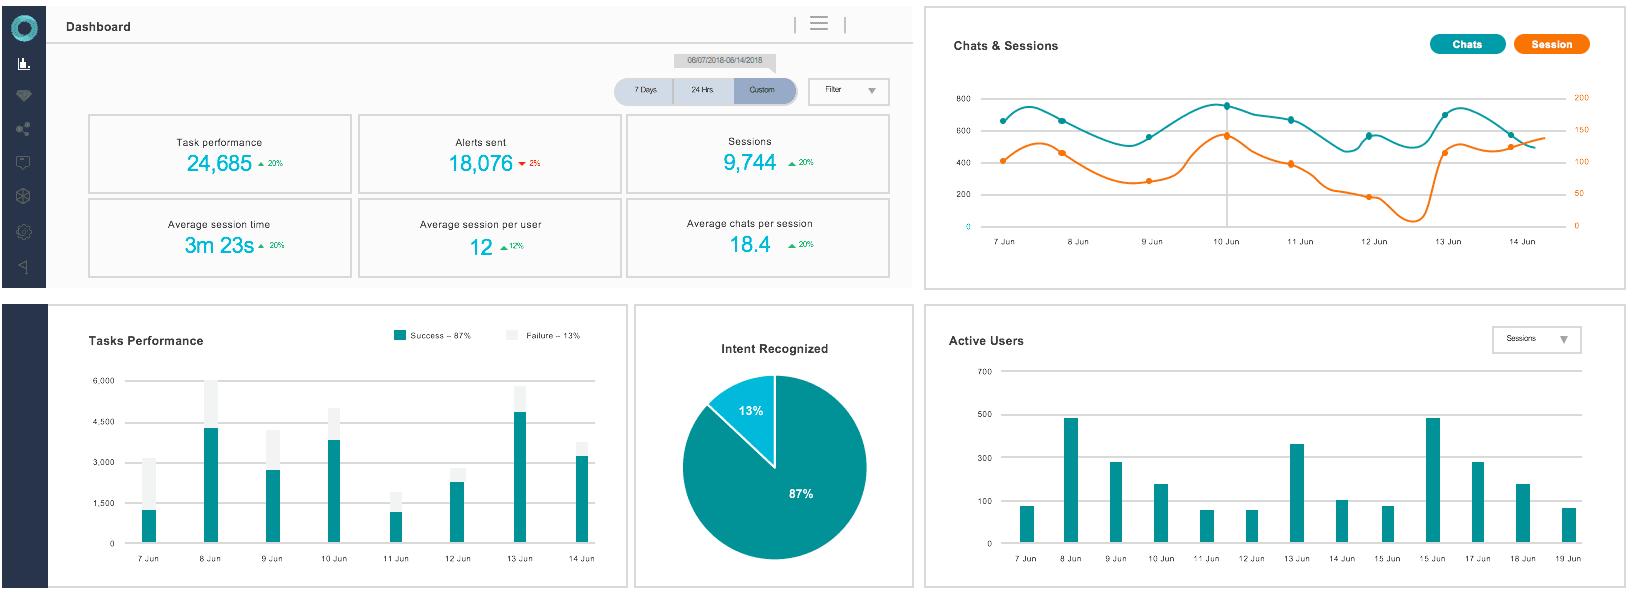Open settings via the sidebar gear icon

(x=24, y=232)
